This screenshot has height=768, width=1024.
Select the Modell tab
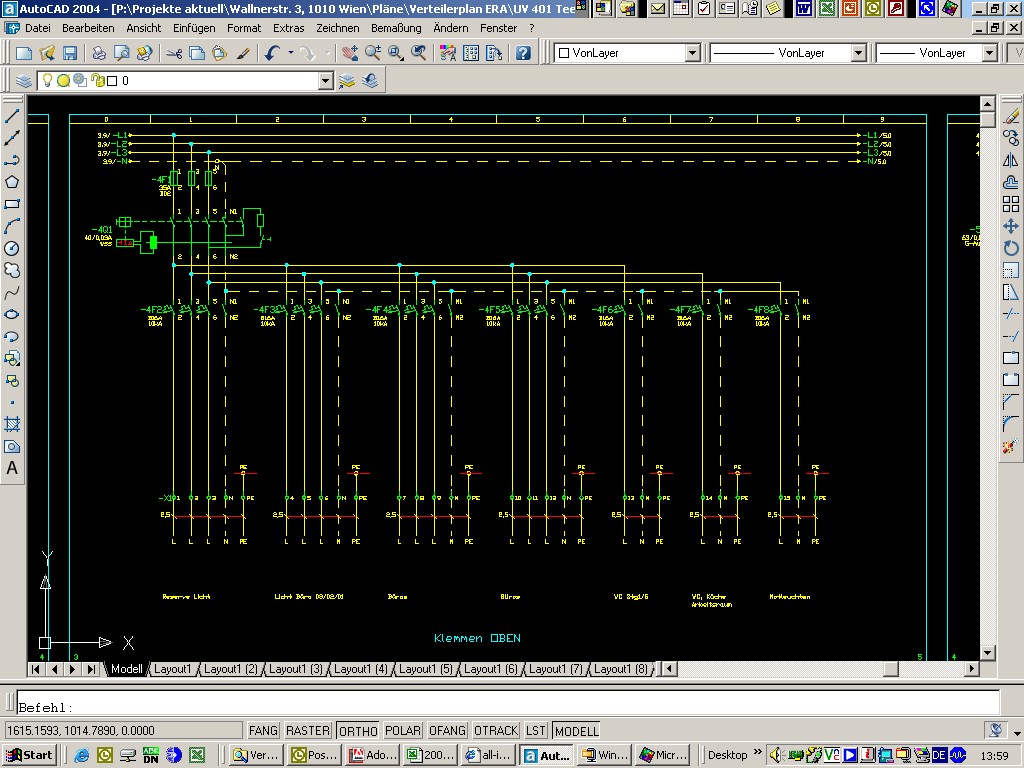127,669
